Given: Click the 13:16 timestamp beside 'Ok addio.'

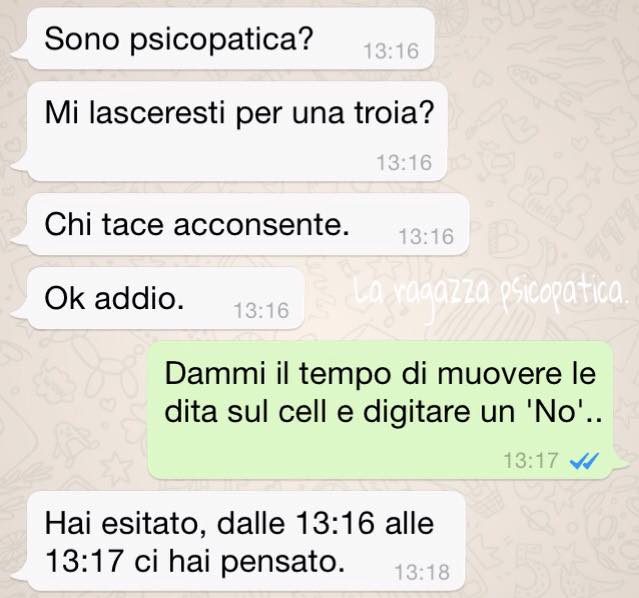Looking at the screenshot, I should (x=261, y=311).
